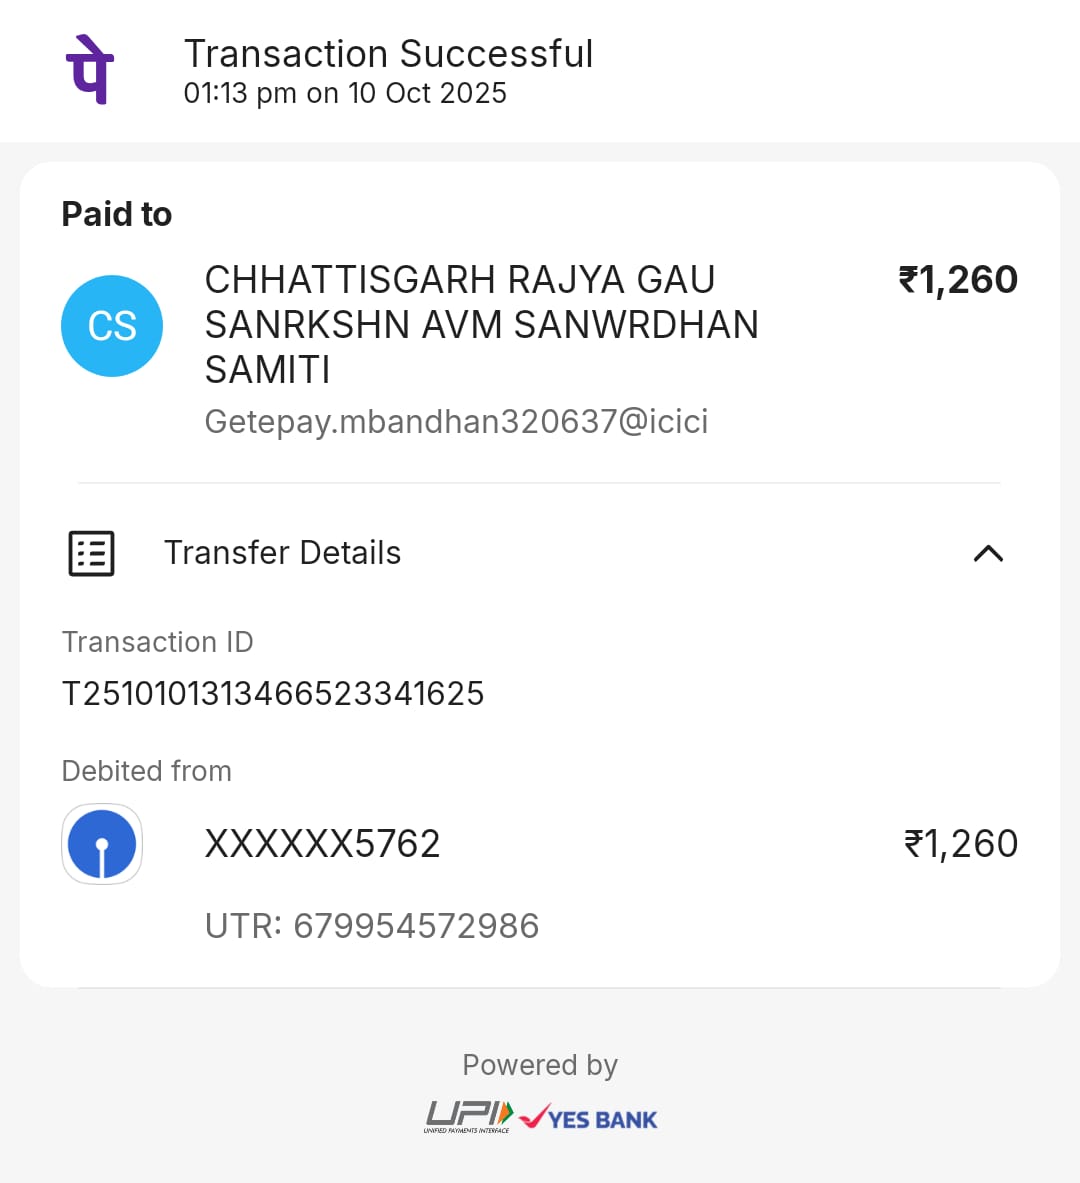The image size is (1080, 1183).
Task: Click the Debited from label
Action: coord(147,771)
